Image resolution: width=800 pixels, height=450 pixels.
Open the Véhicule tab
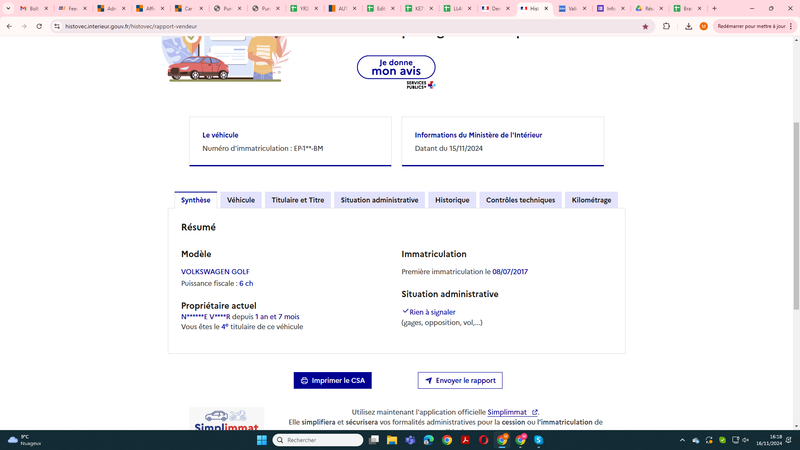(241, 200)
